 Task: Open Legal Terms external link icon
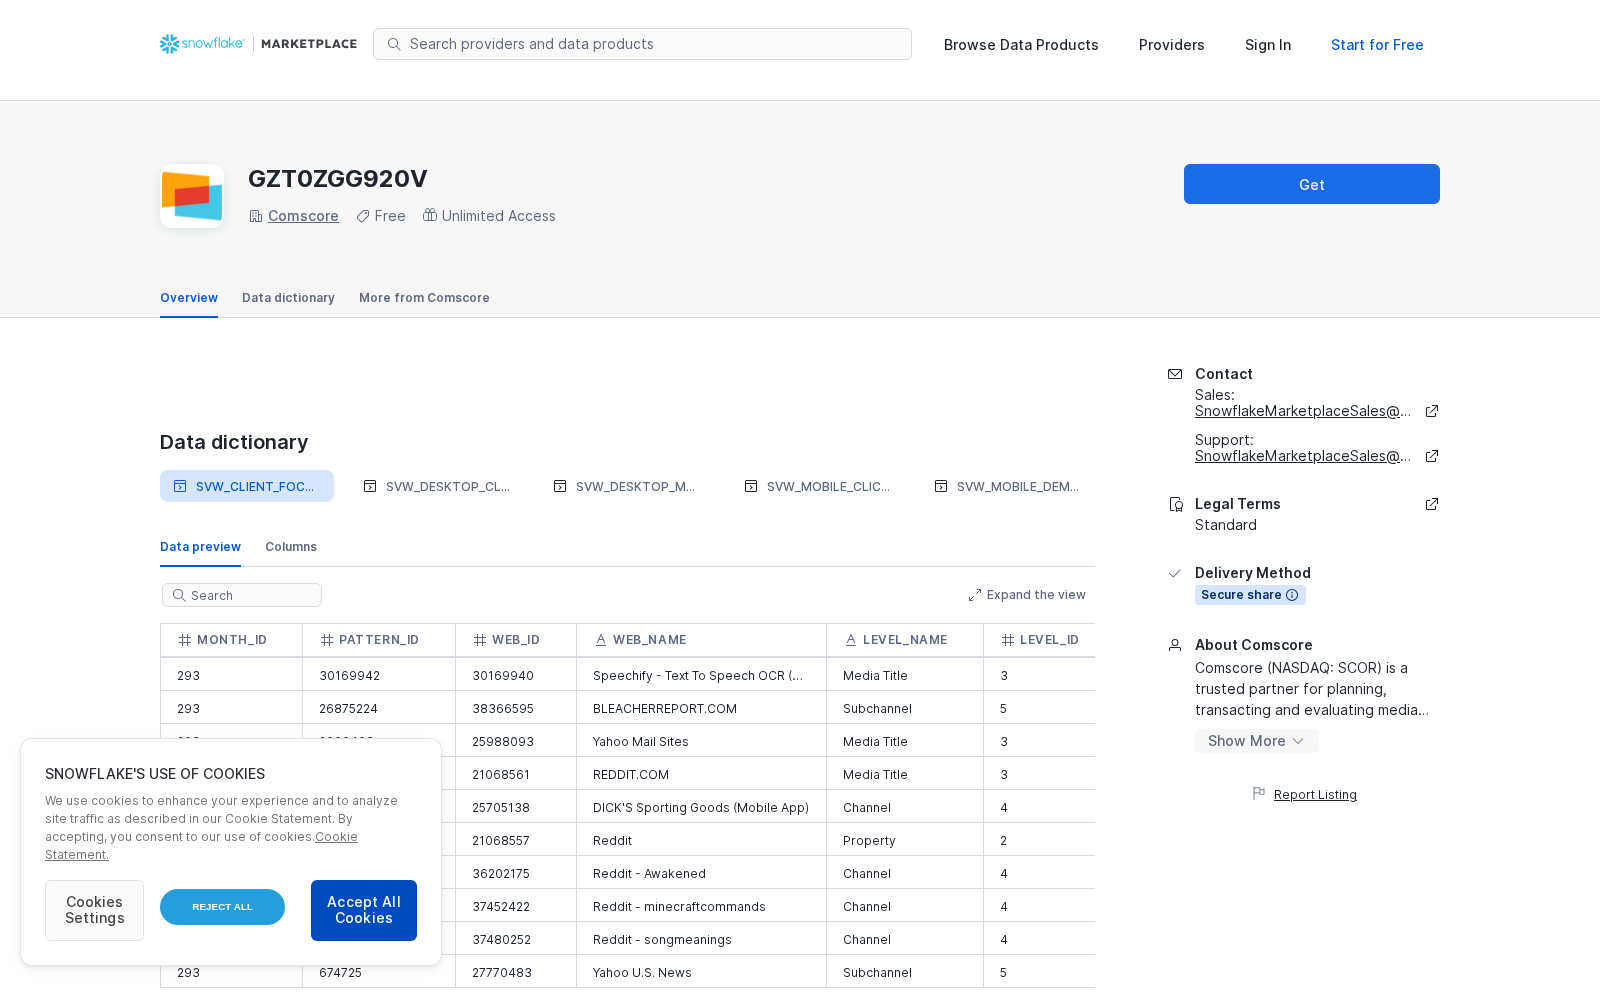pos(1432,504)
